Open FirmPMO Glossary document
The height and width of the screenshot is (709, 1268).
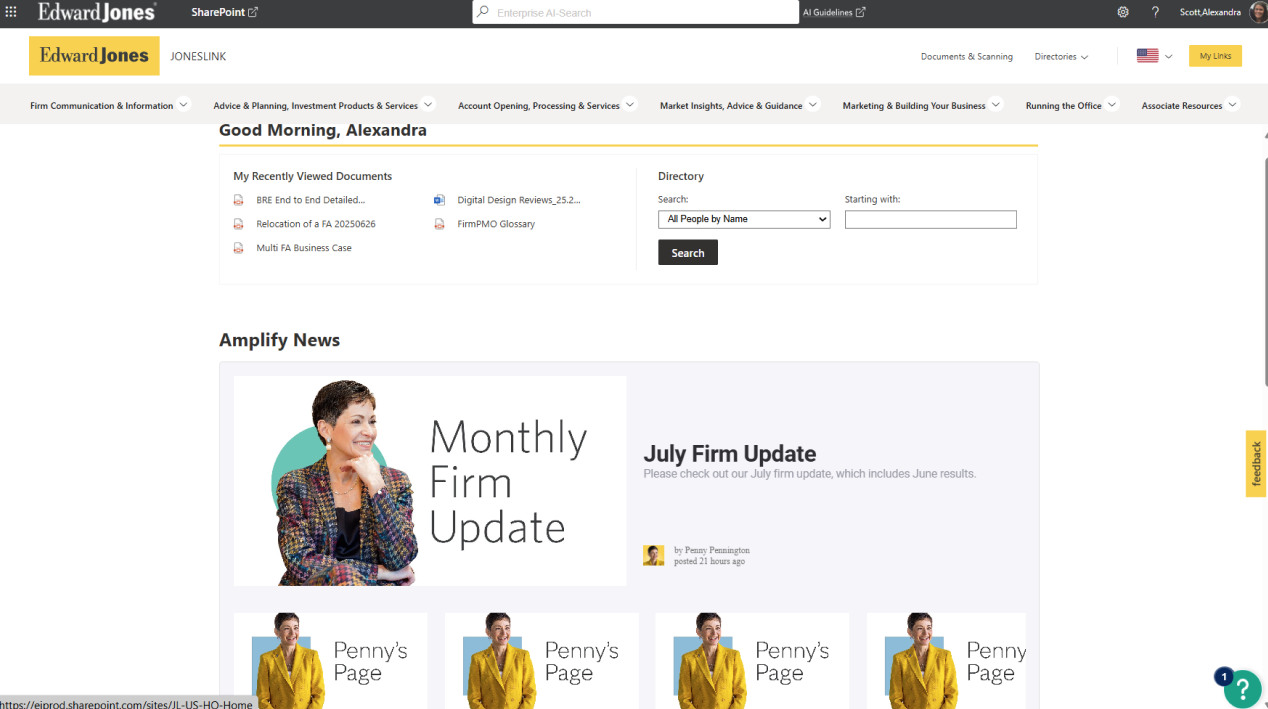pyautogui.click(x=496, y=224)
